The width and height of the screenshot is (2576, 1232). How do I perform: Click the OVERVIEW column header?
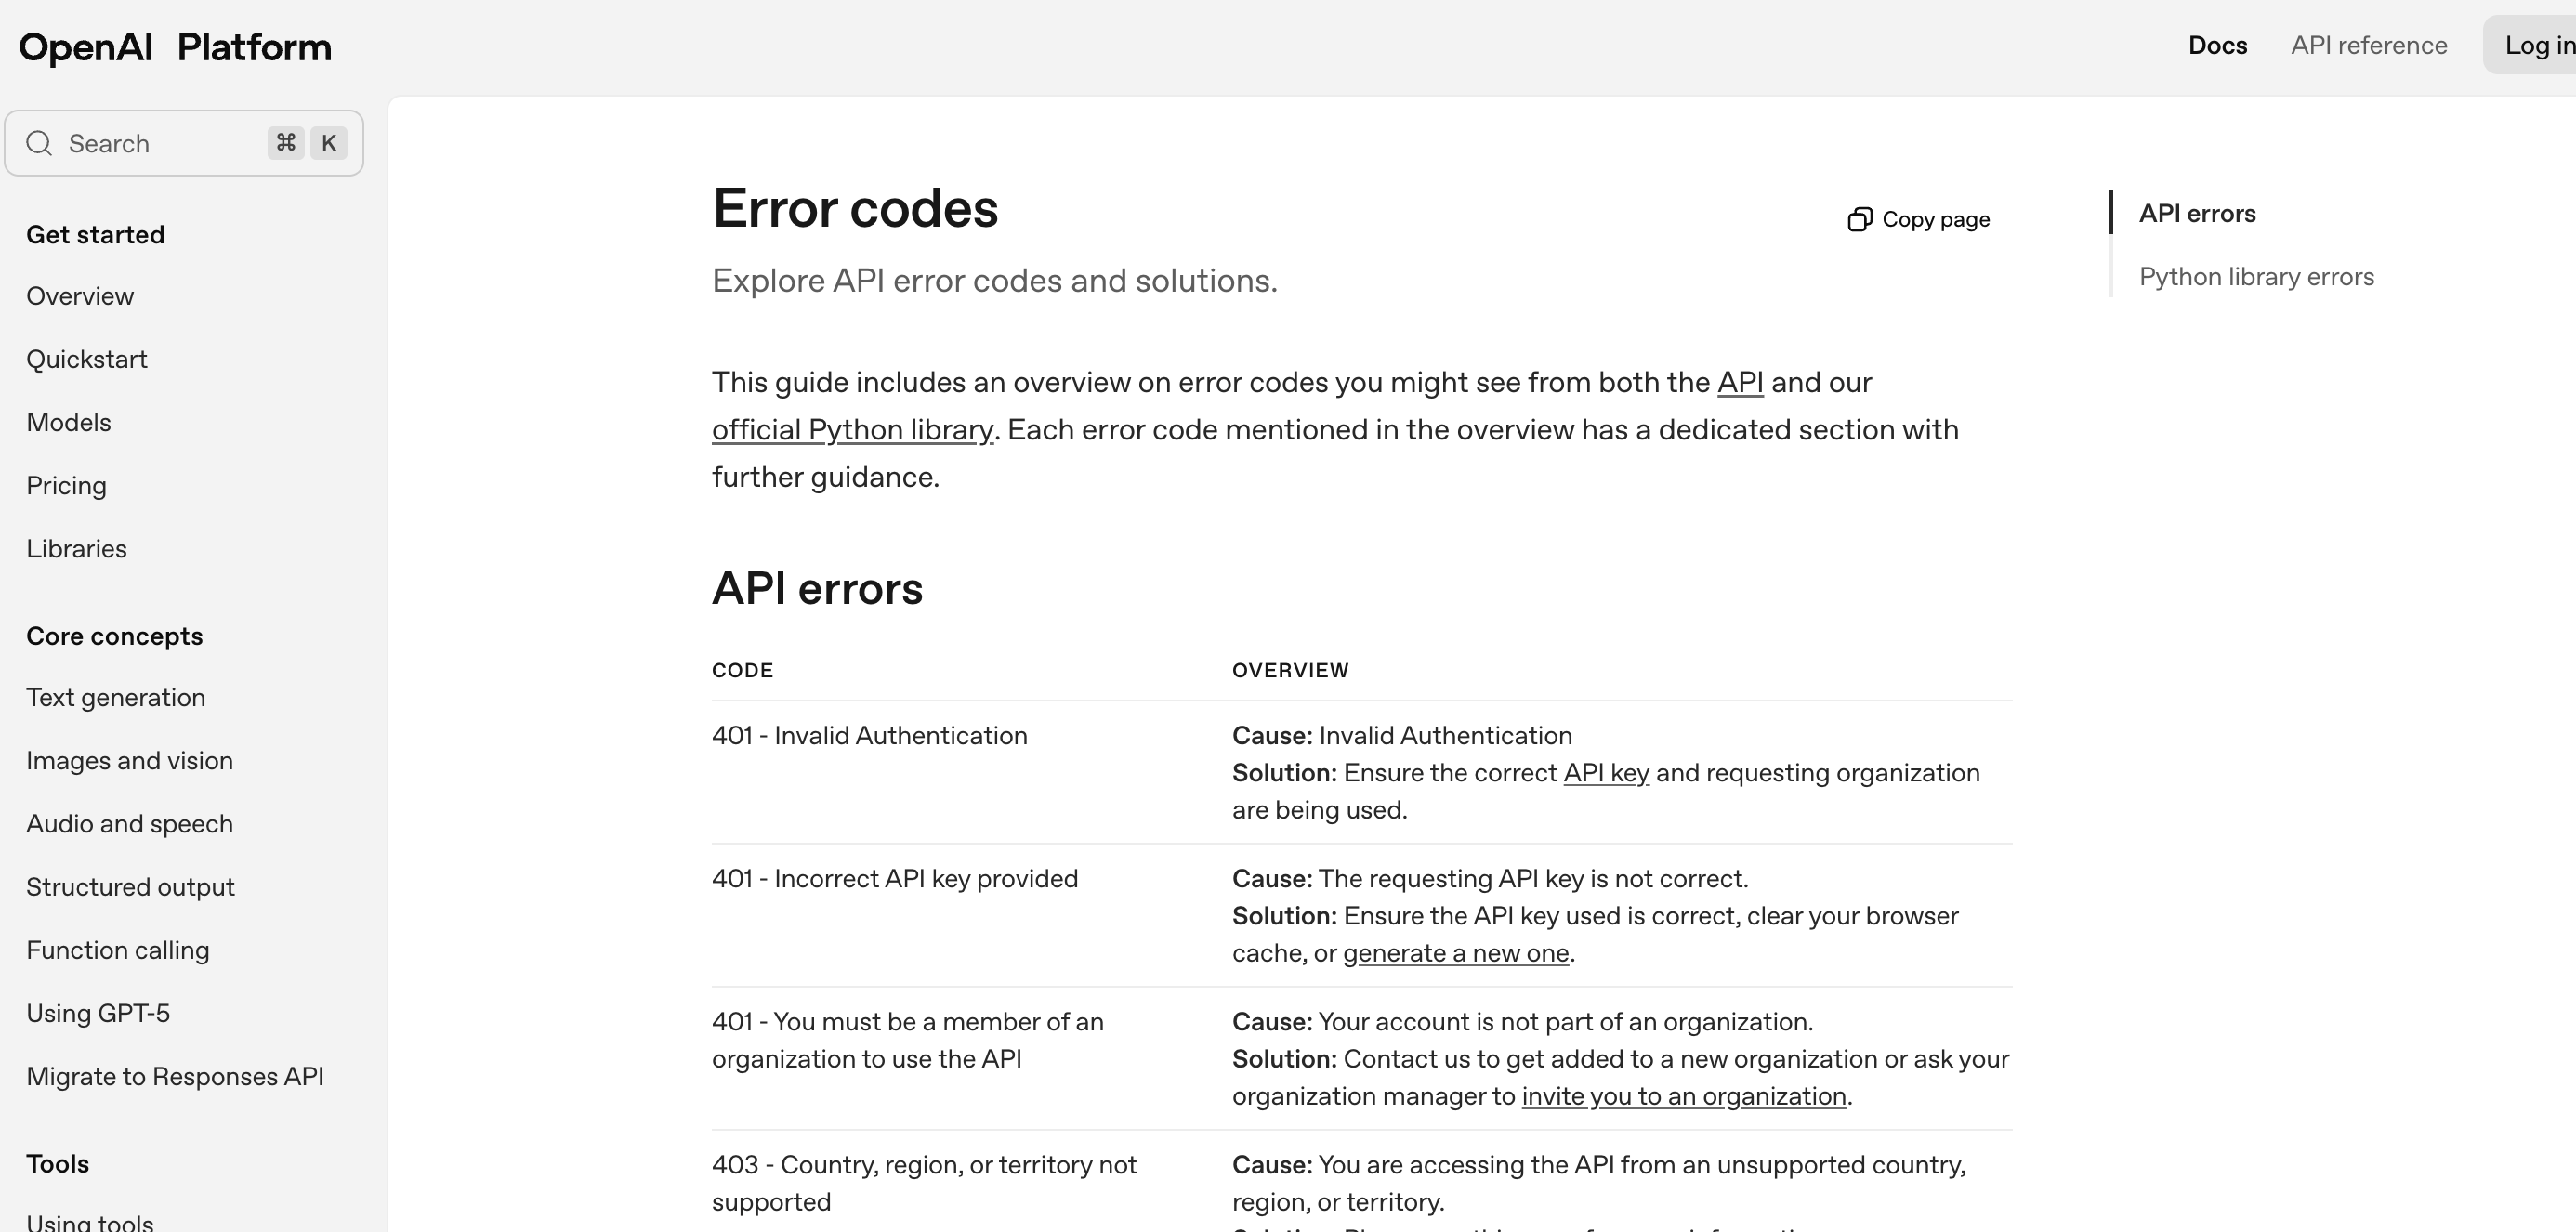[x=1290, y=670]
